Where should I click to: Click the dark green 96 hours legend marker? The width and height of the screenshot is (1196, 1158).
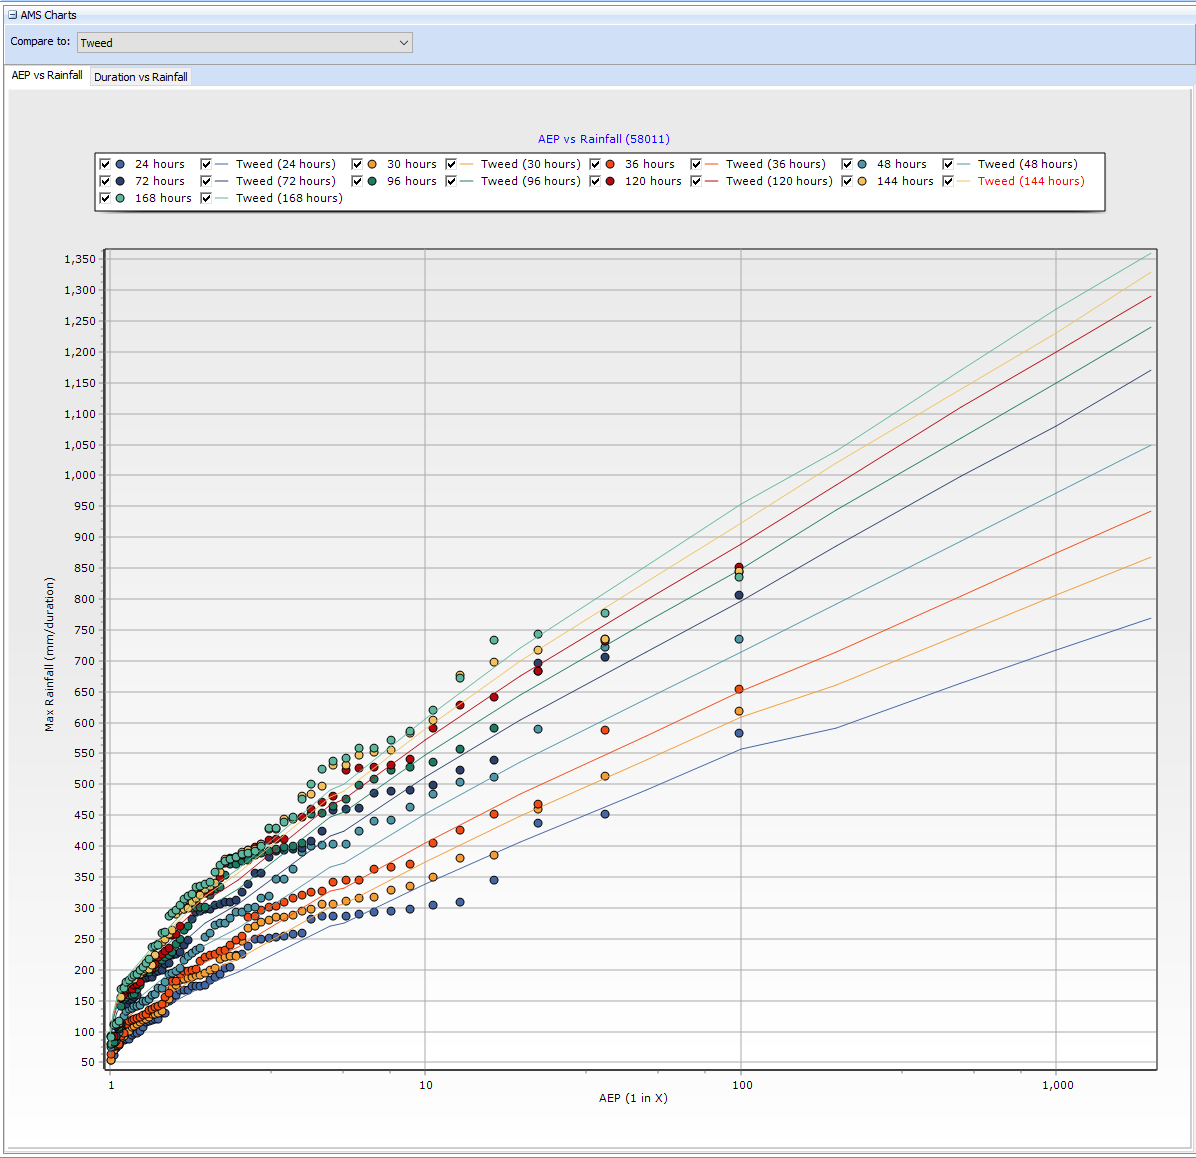pyautogui.click(x=372, y=181)
